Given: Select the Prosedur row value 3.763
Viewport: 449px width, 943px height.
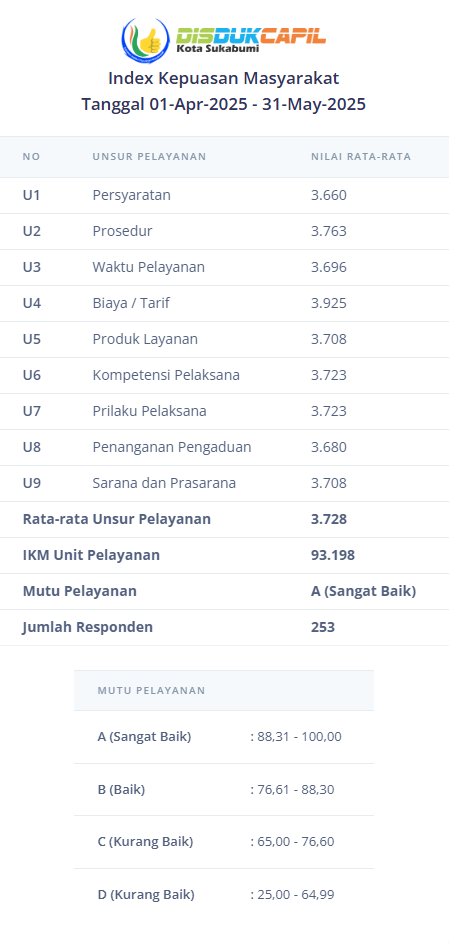Looking at the screenshot, I should click(329, 231).
